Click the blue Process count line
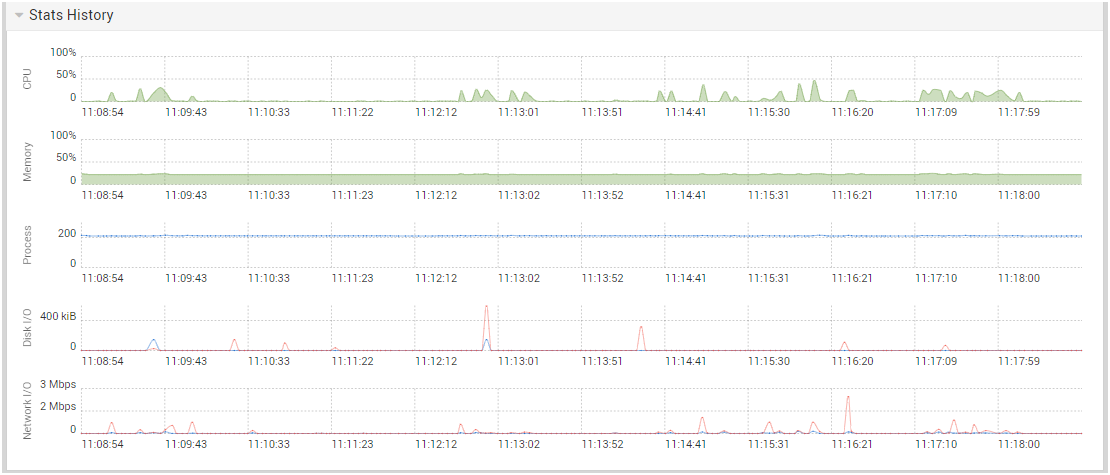Viewport: 1110px width, 475px height. pyautogui.click(x=581, y=236)
